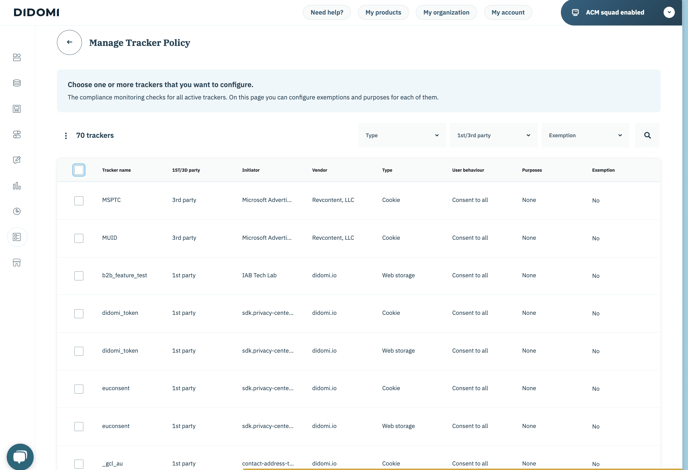Click the Type column header in table

coord(387,170)
